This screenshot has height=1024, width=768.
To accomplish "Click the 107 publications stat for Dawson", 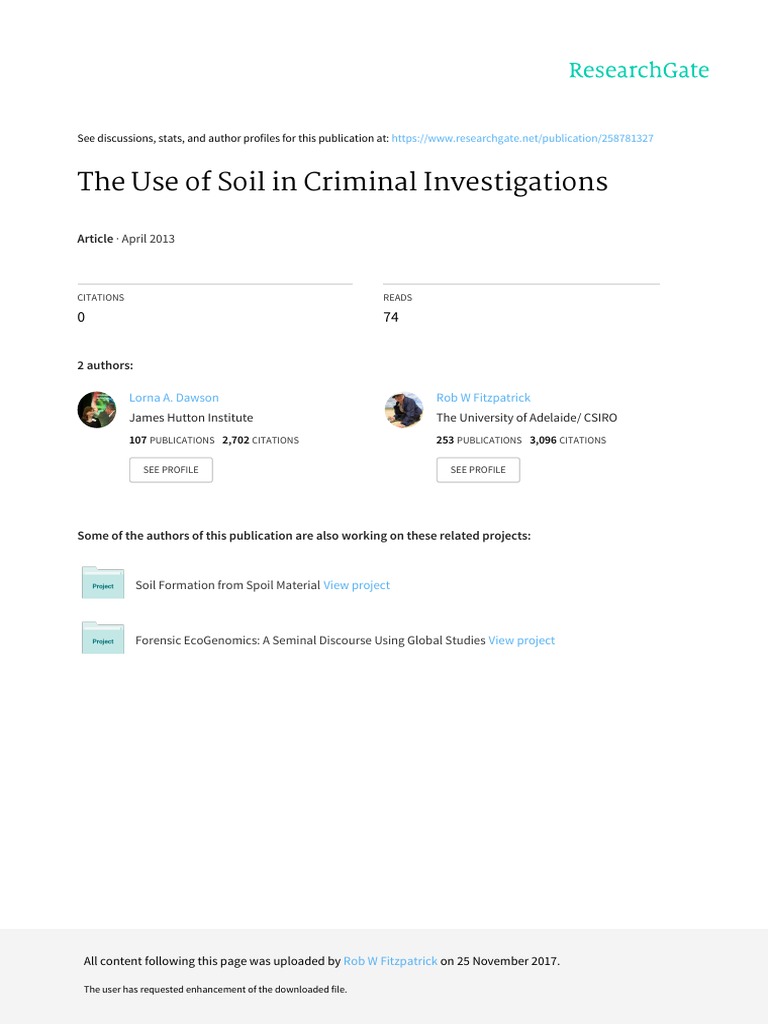I will pos(172,440).
